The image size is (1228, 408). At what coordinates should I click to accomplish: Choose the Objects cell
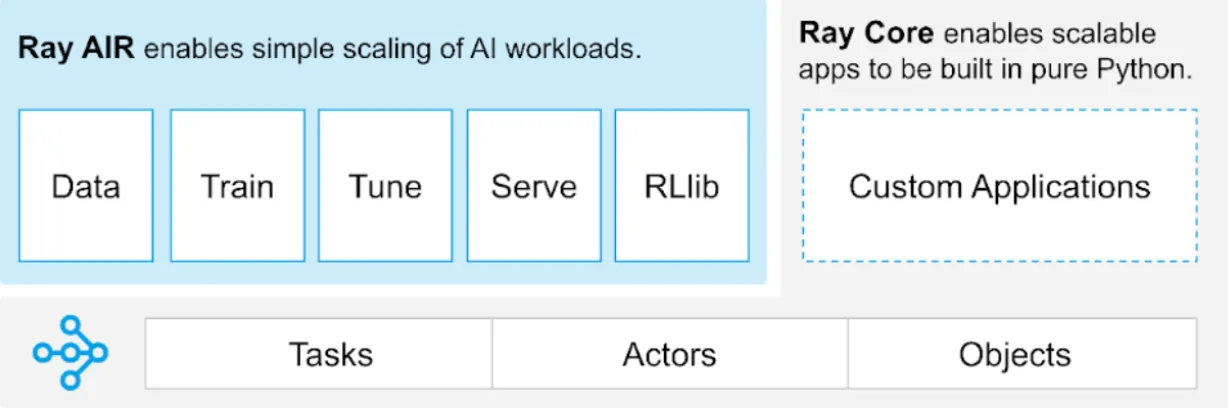[1014, 354]
